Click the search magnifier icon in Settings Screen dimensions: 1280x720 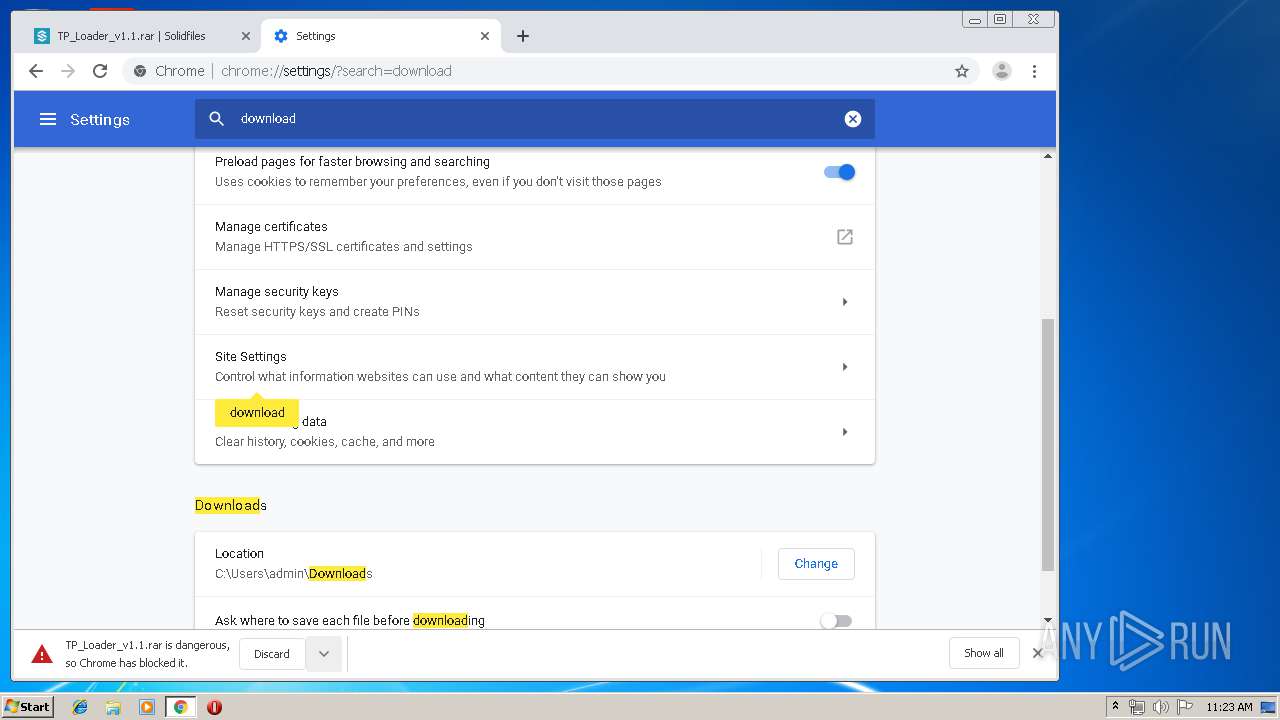click(217, 118)
